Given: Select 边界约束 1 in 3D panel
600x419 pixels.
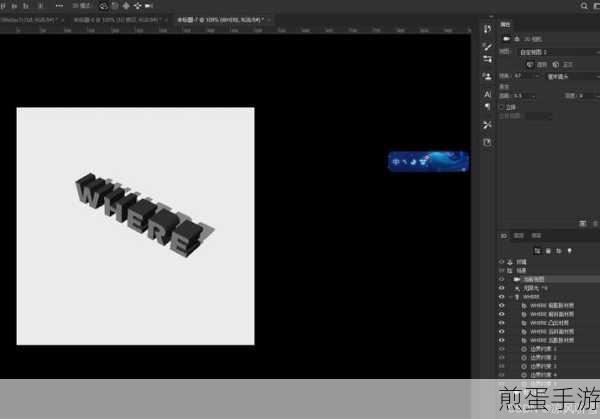Looking at the screenshot, I should pyautogui.click(x=549, y=349).
